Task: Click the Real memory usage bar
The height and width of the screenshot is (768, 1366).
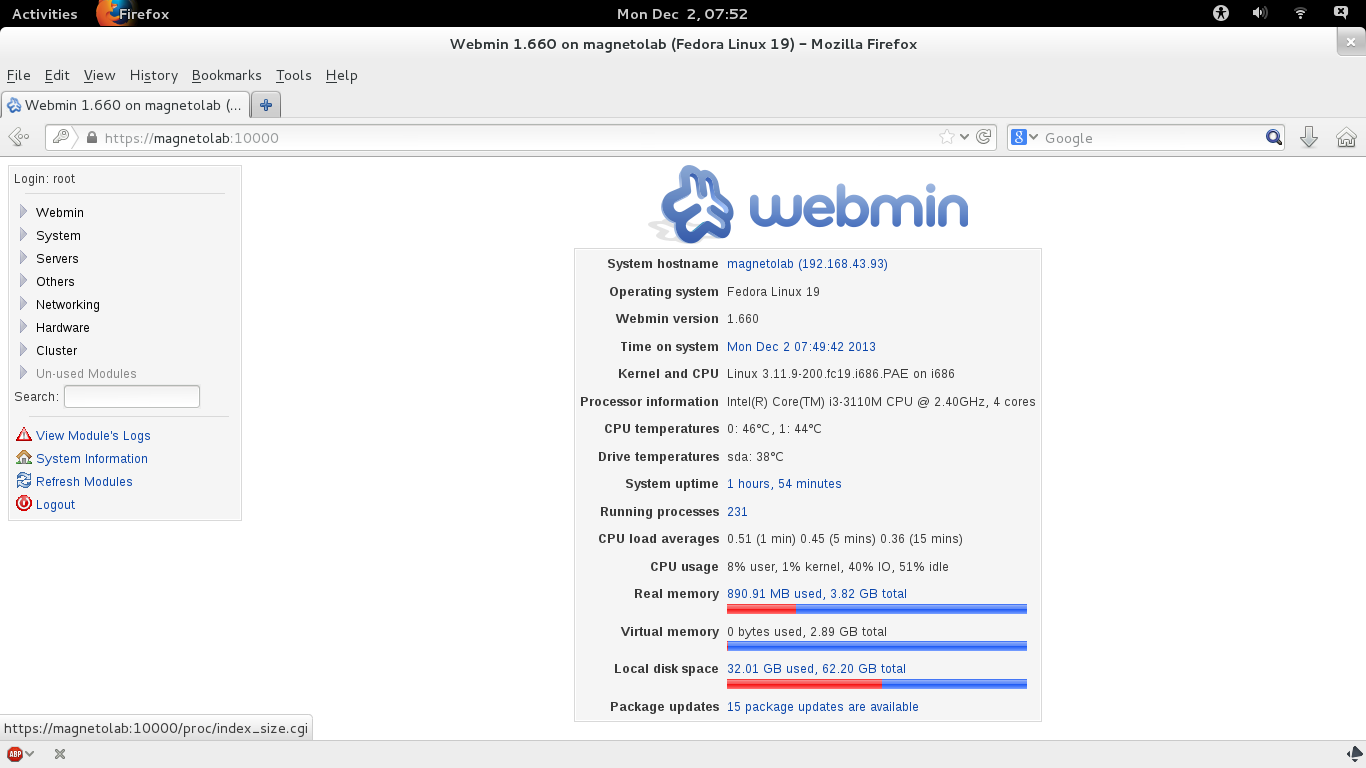Action: [876, 608]
